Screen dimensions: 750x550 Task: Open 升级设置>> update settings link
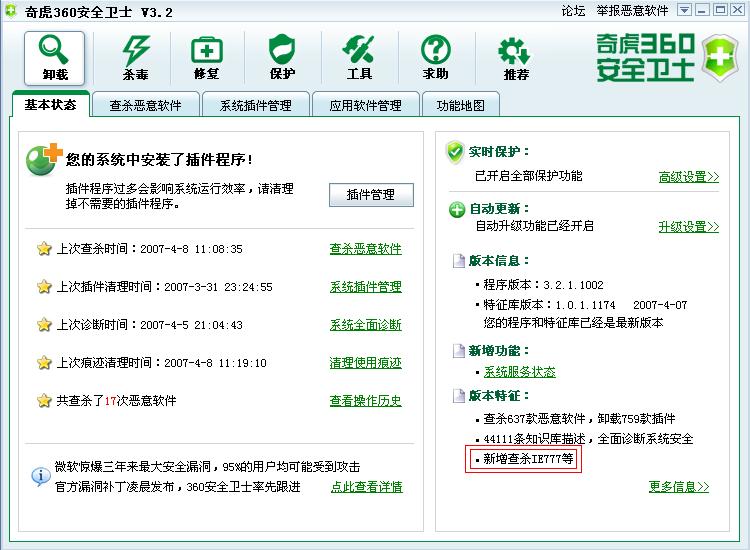689,226
